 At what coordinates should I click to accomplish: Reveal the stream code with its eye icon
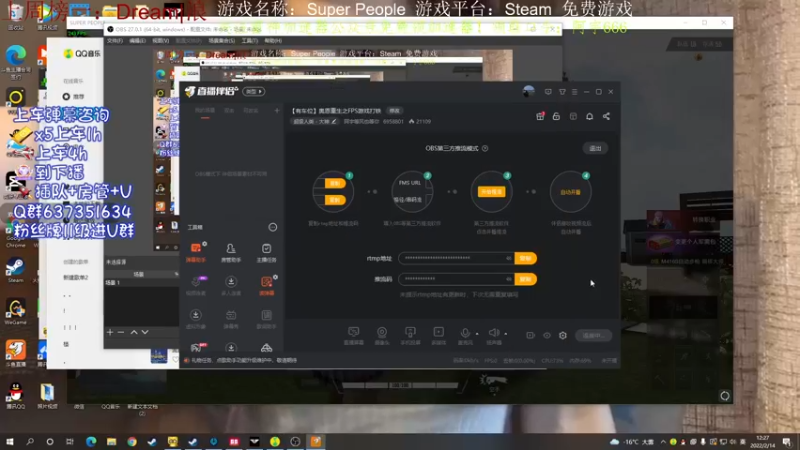[x=509, y=279]
